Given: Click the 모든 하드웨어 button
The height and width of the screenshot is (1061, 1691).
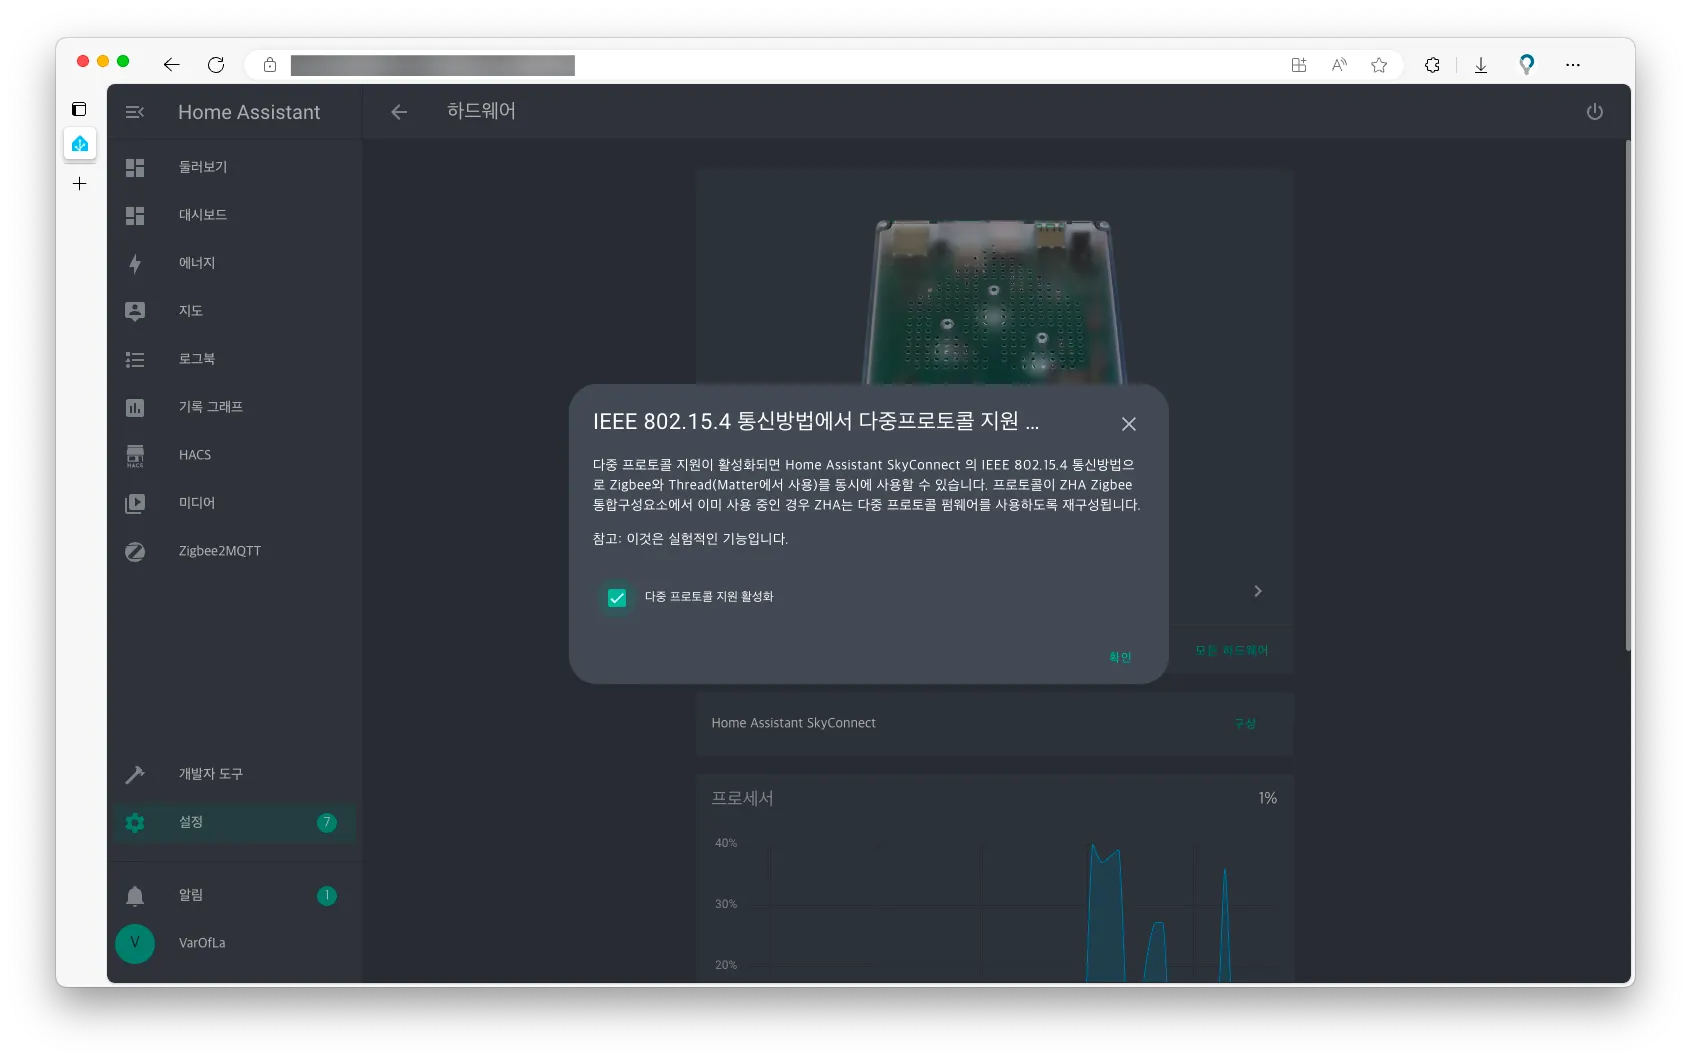Looking at the screenshot, I should pyautogui.click(x=1231, y=650).
